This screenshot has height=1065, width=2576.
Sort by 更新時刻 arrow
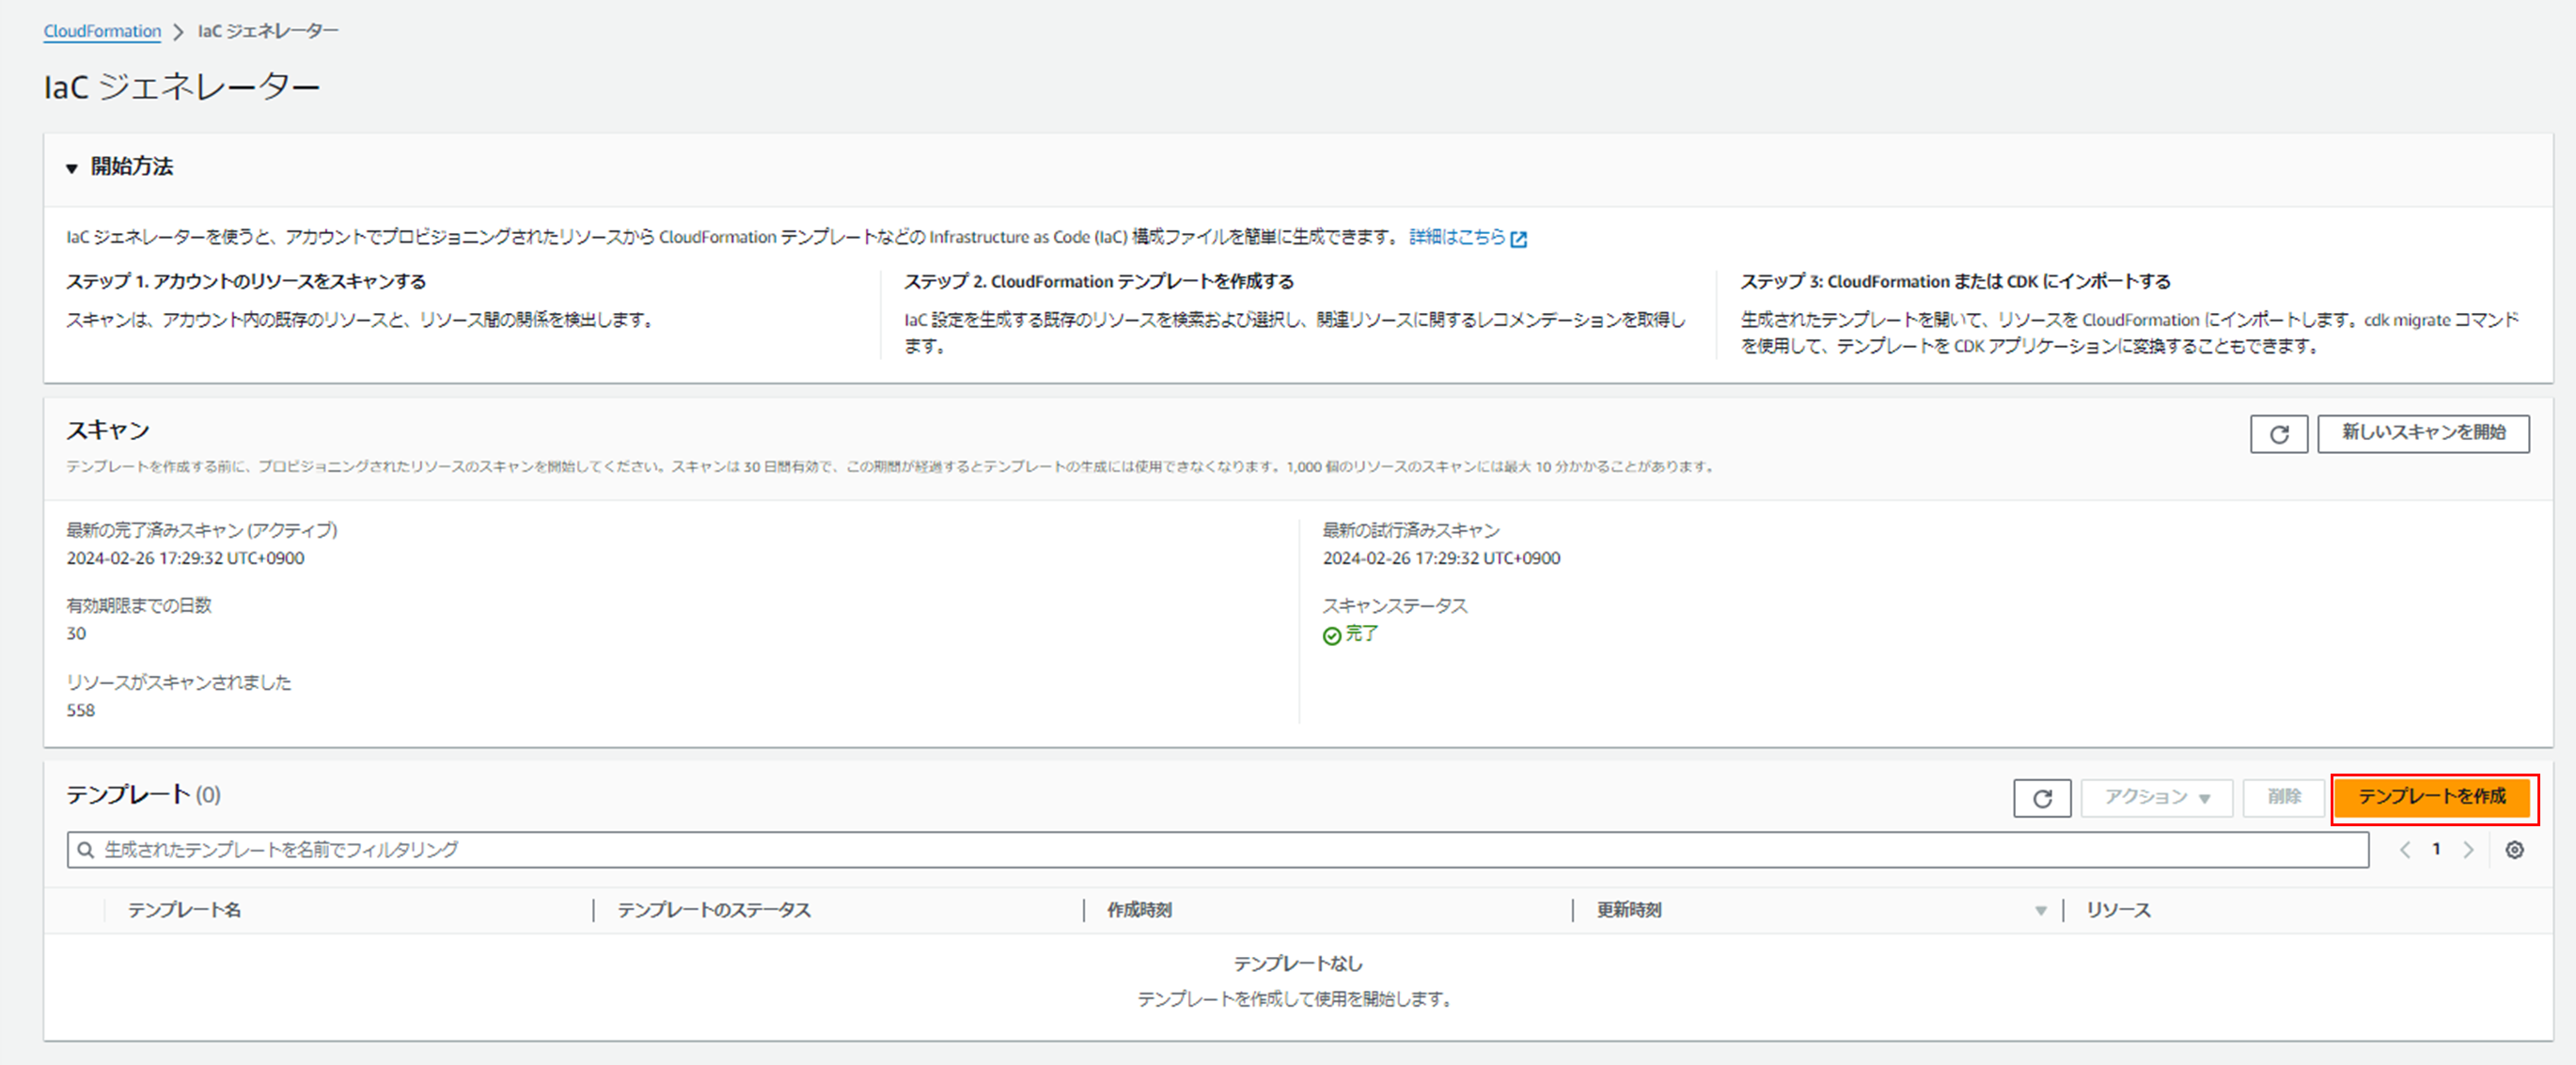[2040, 911]
